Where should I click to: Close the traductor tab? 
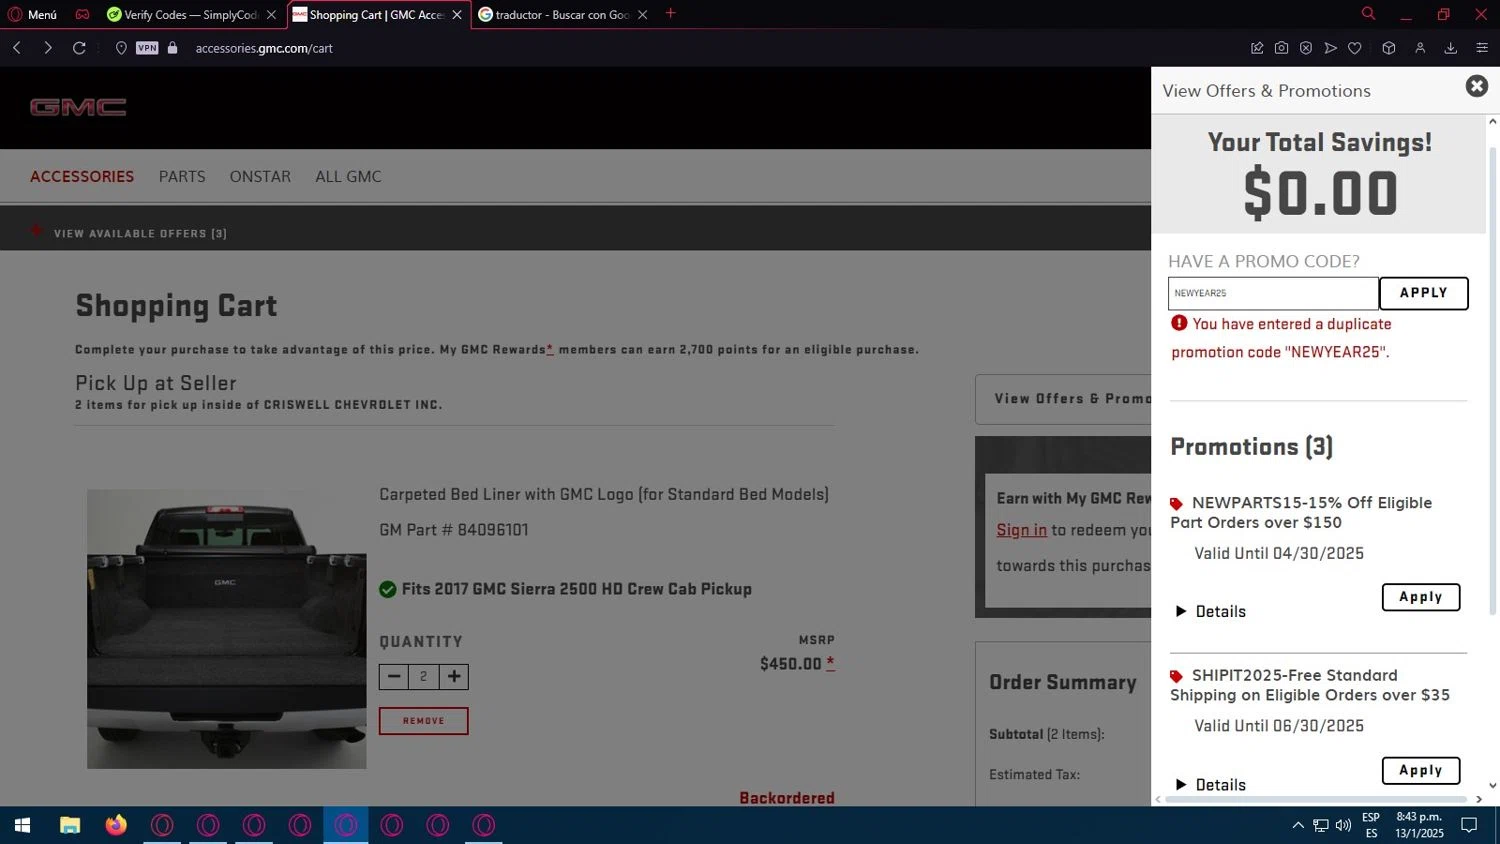click(x=643, y=14)
